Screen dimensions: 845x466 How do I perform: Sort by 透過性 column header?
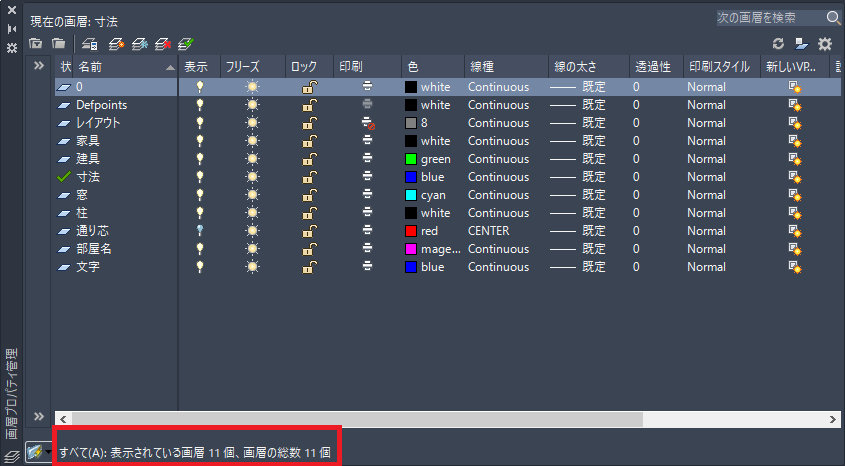[x=656, y=67]
